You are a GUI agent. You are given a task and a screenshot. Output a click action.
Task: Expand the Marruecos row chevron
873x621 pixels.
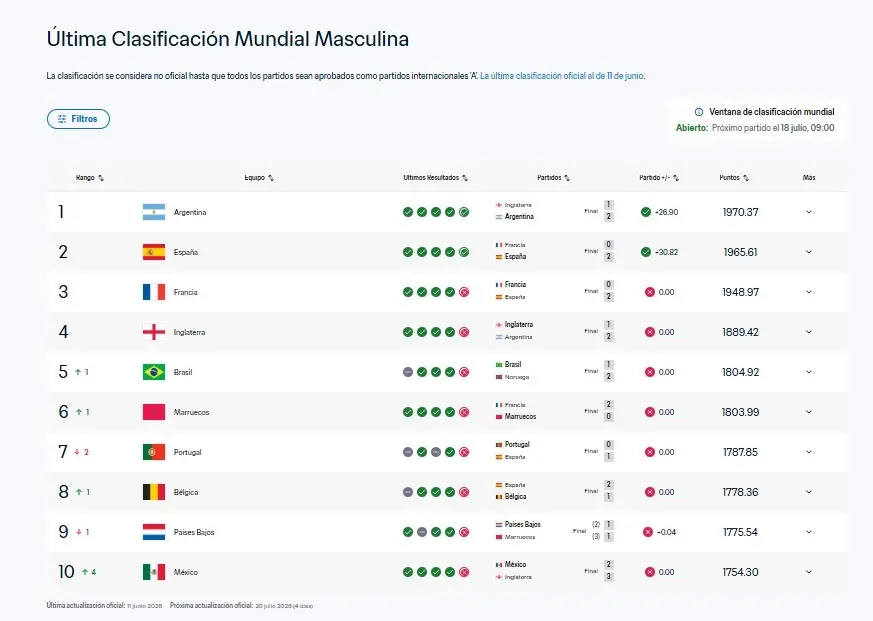809,412
